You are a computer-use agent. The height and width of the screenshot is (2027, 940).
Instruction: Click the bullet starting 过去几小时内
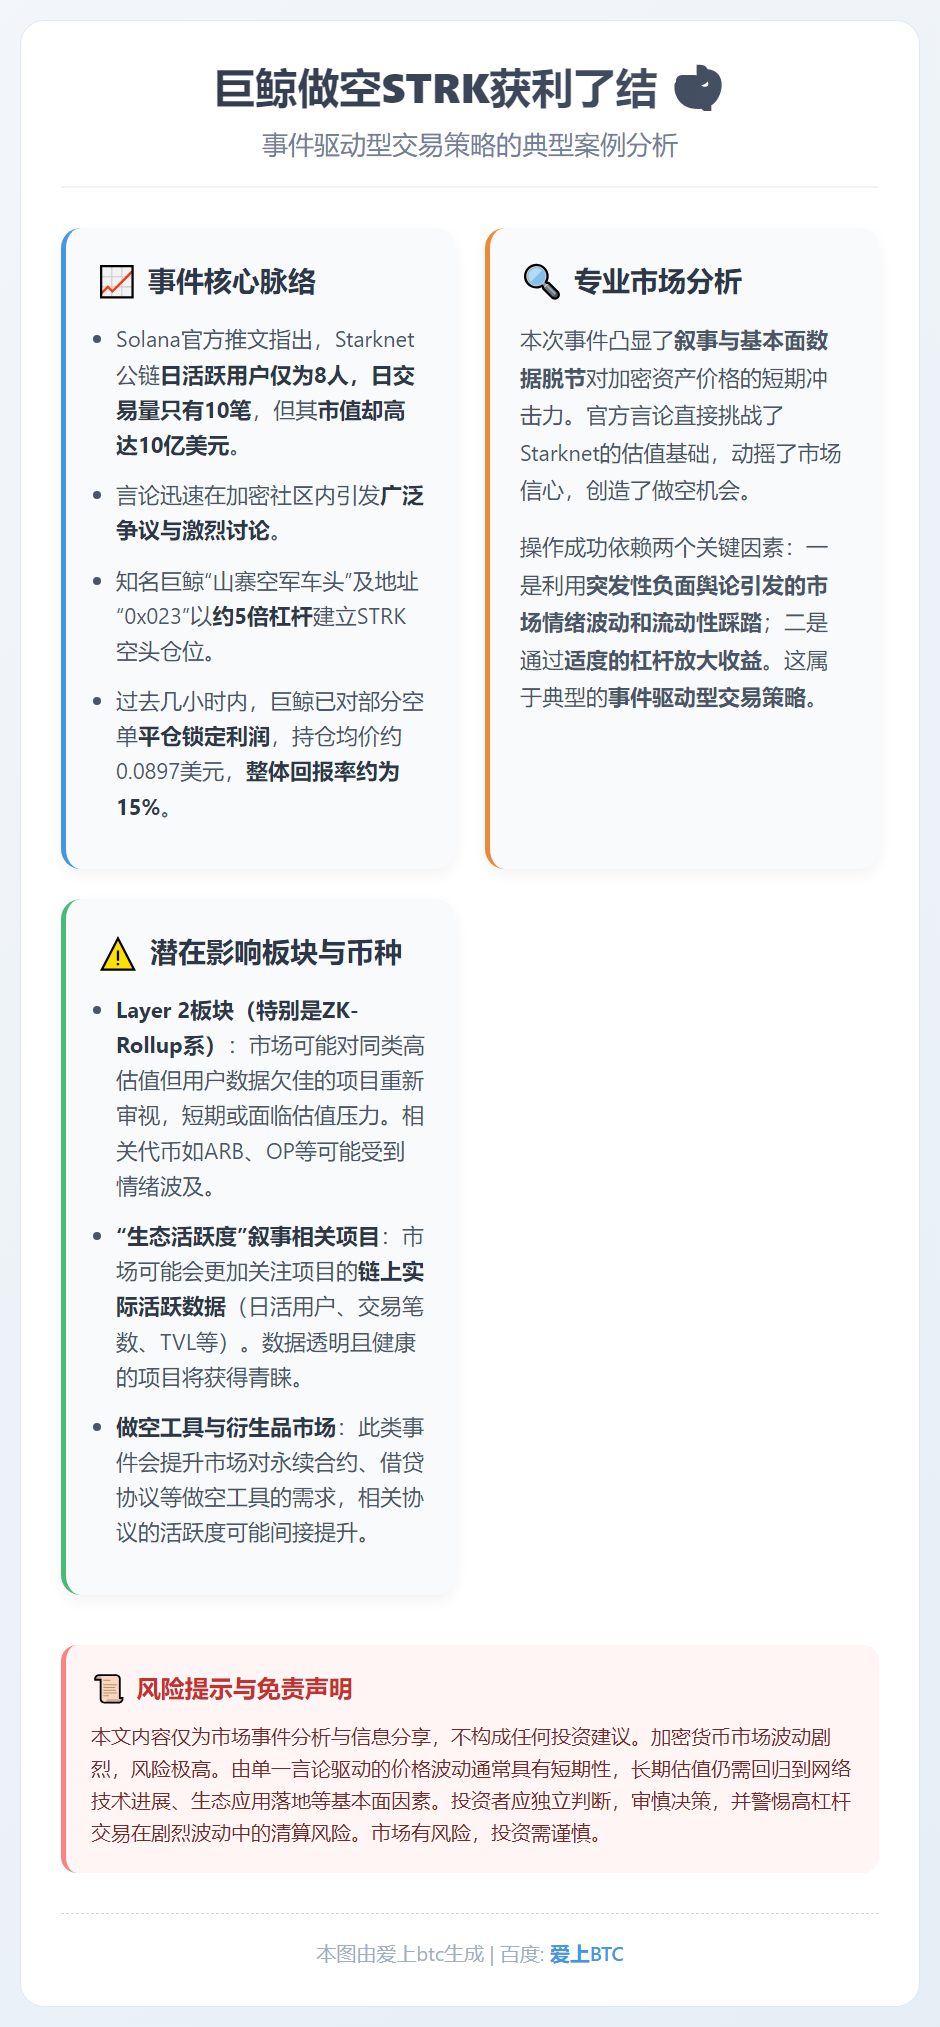pyautogui.click(x=270, y=755)
